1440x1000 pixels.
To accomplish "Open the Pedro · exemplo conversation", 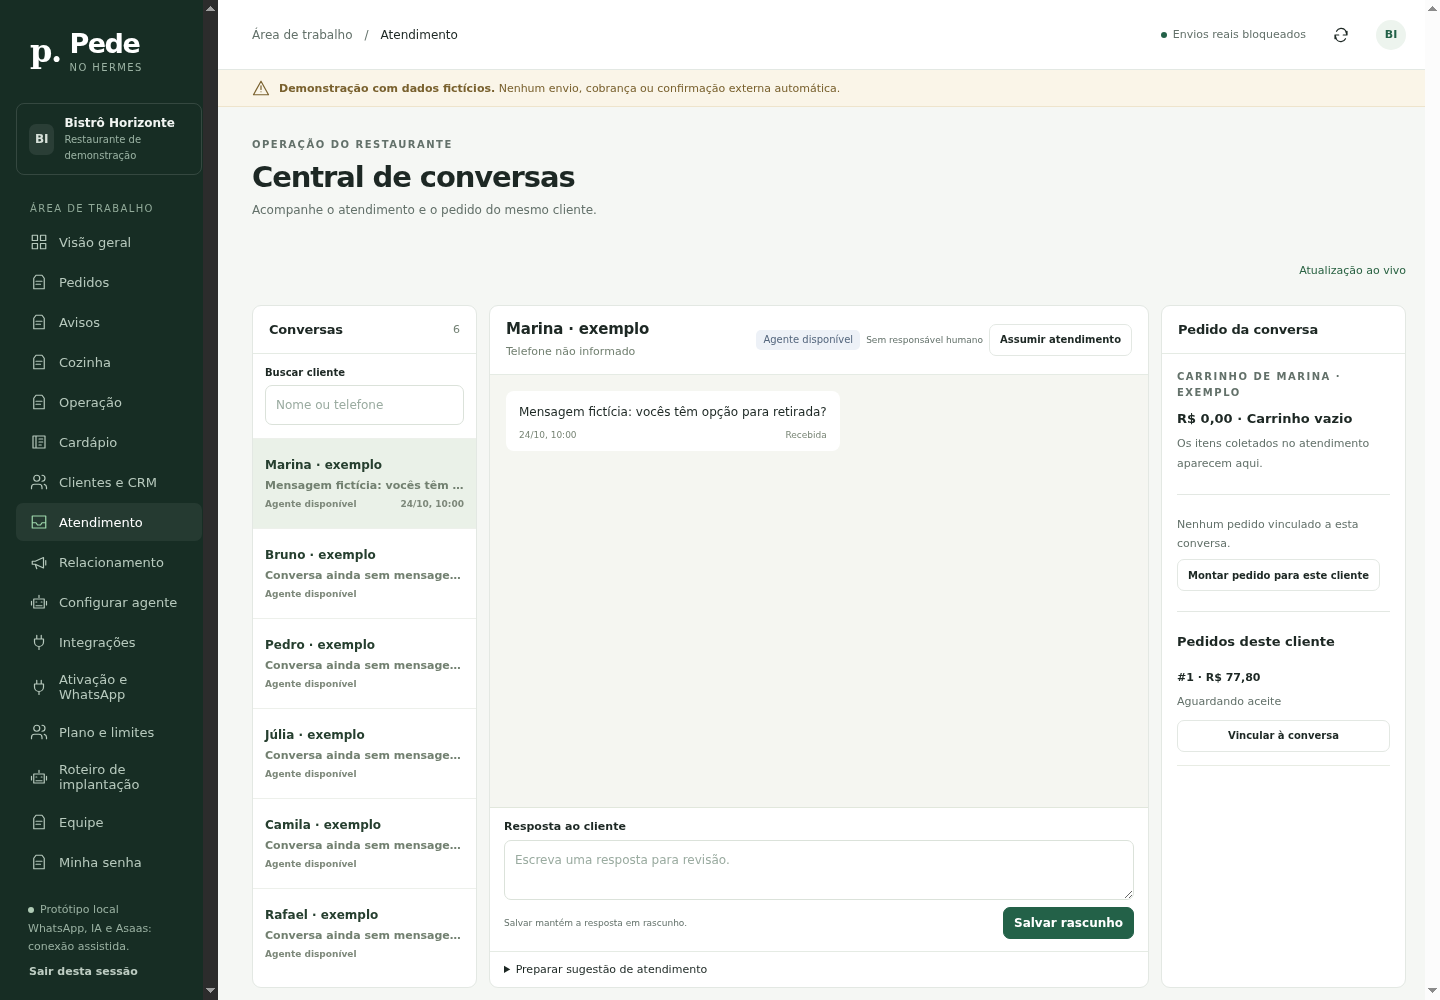I will 364,664.
